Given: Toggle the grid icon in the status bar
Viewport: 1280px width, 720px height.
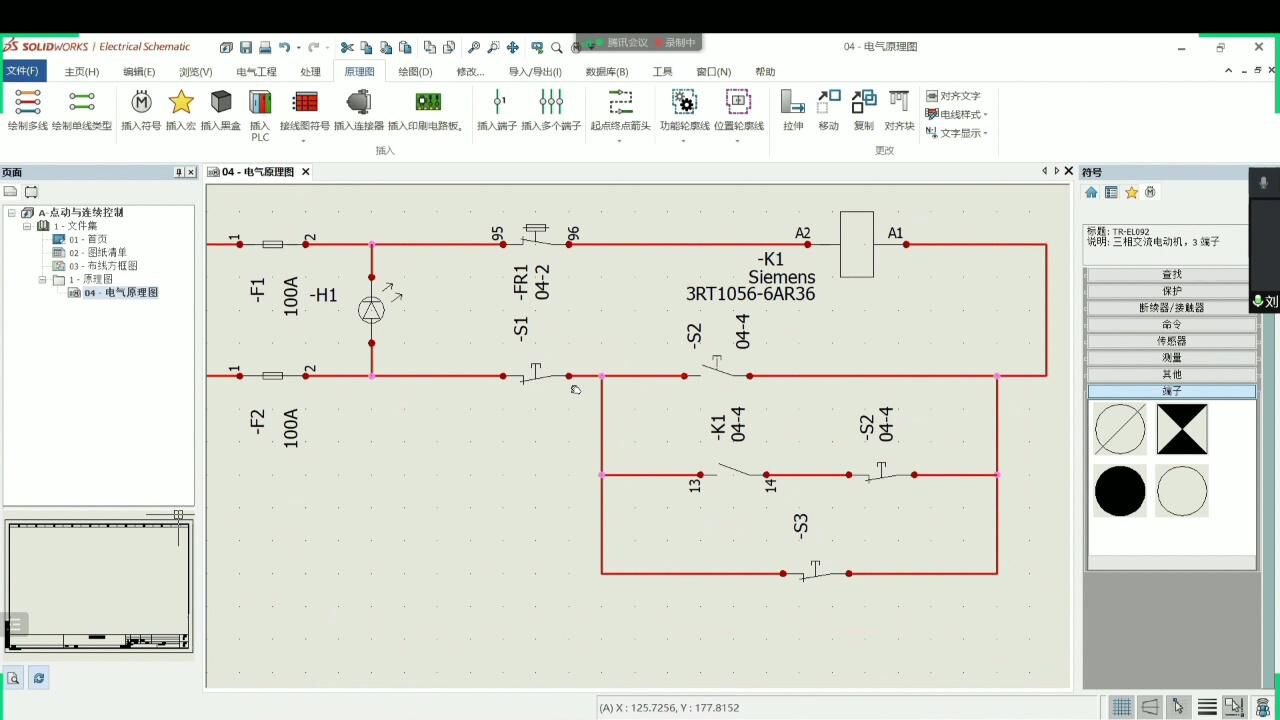Looking at the screenshot, I should pos(1121,707).
